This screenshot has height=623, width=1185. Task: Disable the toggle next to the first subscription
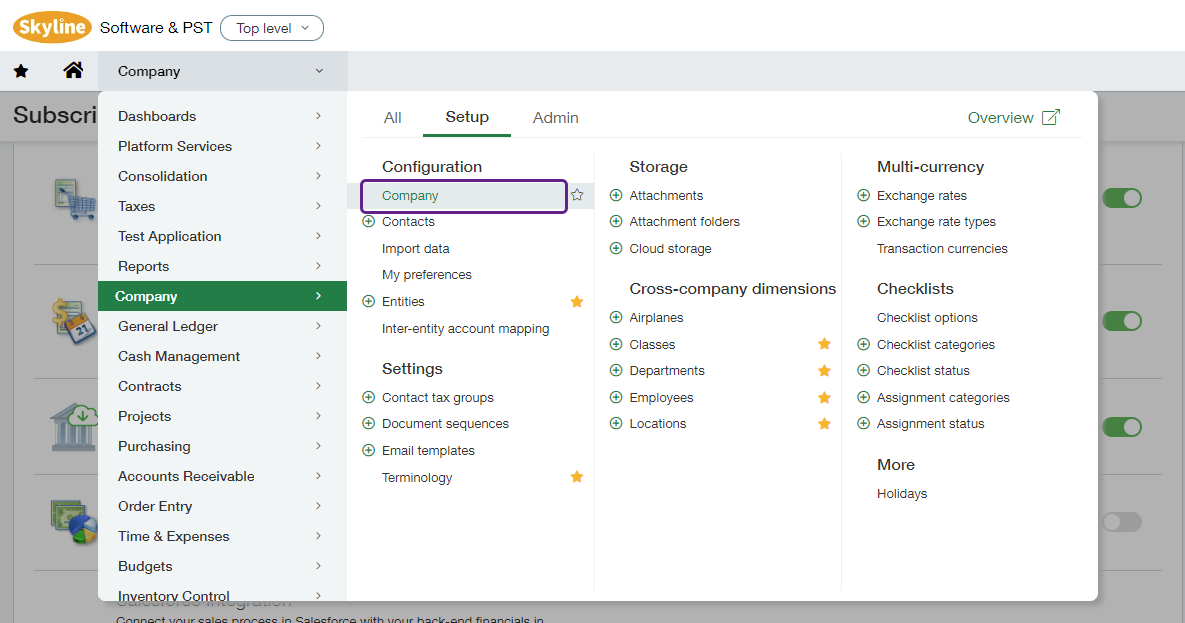point(1121,197)
